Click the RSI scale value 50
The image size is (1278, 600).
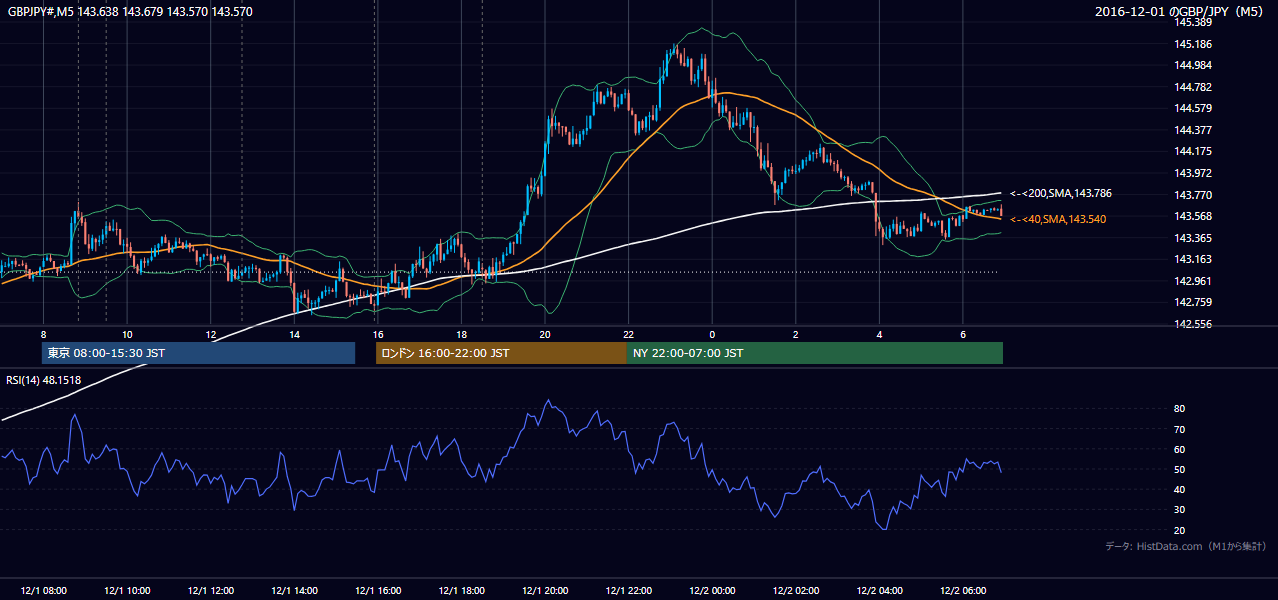pyautogui.click(x=1180, y=470)
